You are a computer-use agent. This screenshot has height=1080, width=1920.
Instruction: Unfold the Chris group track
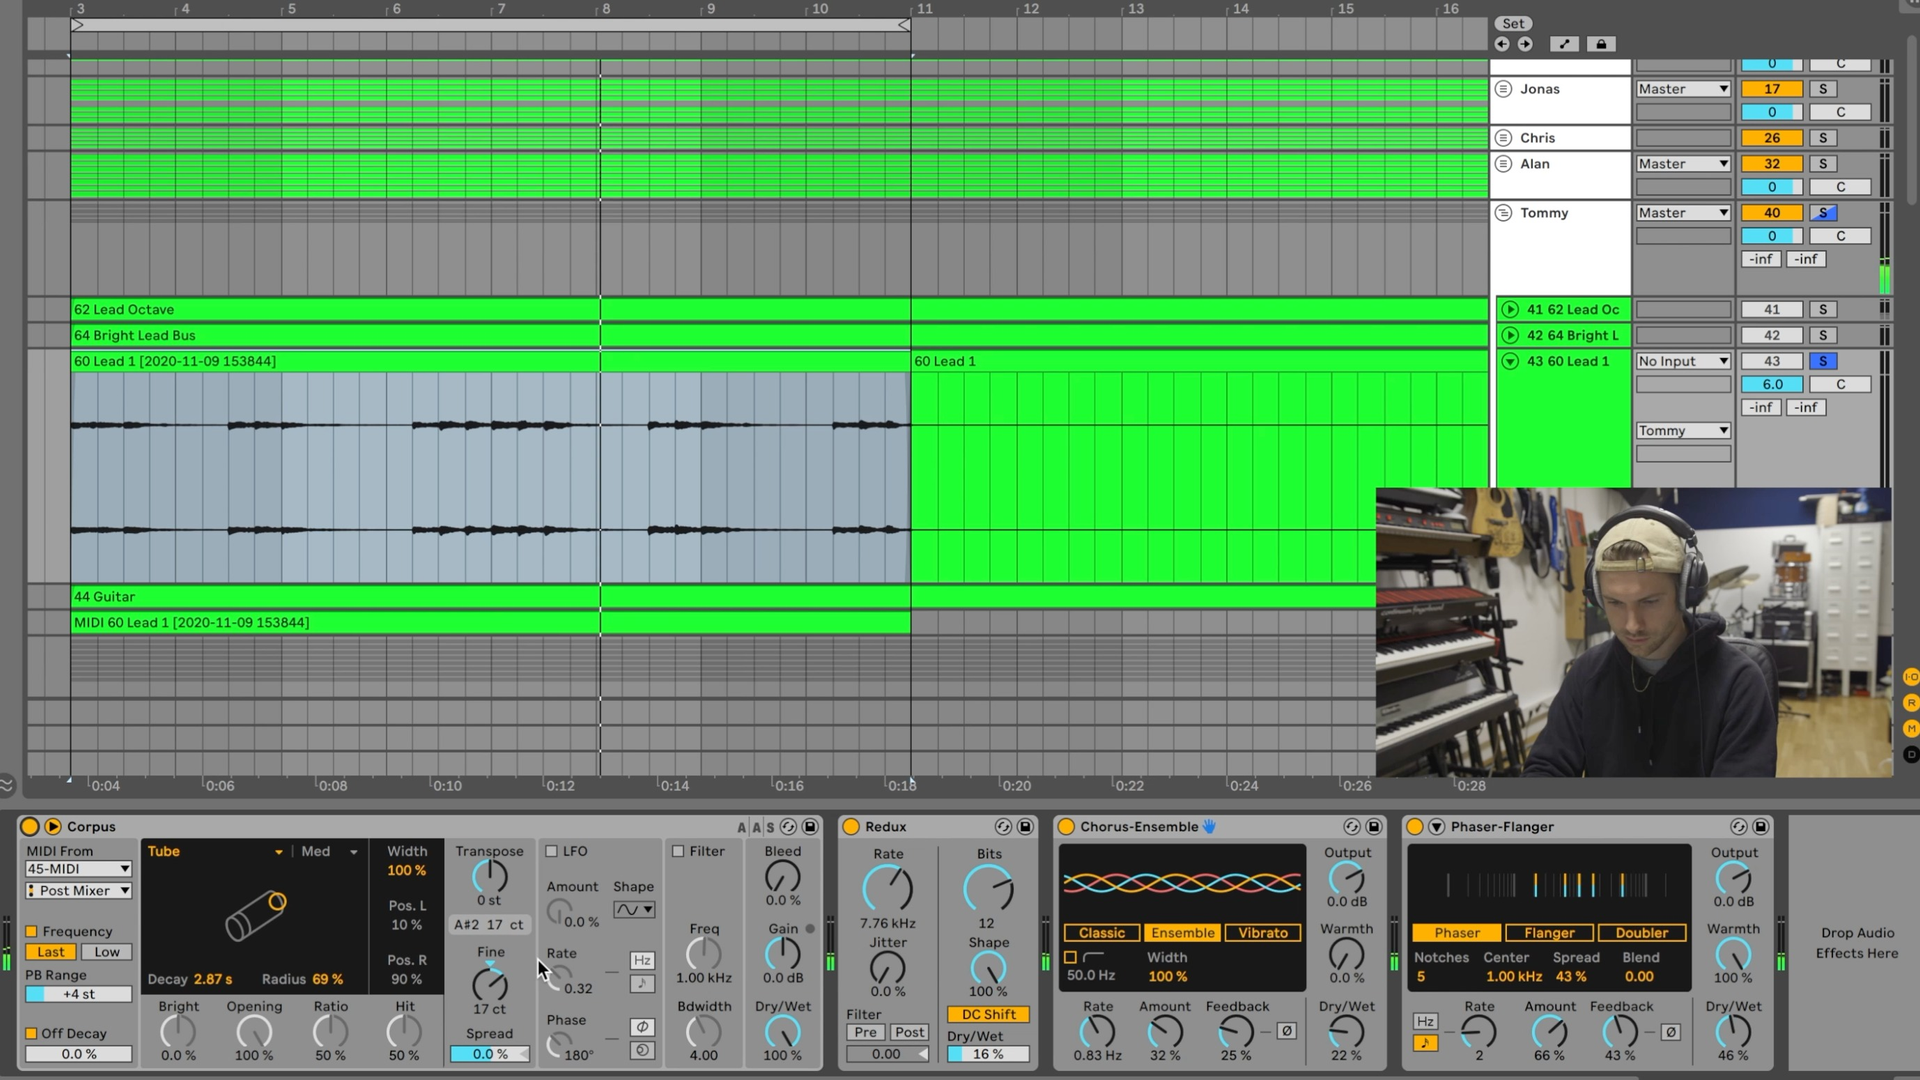(x=1503, y=138)
